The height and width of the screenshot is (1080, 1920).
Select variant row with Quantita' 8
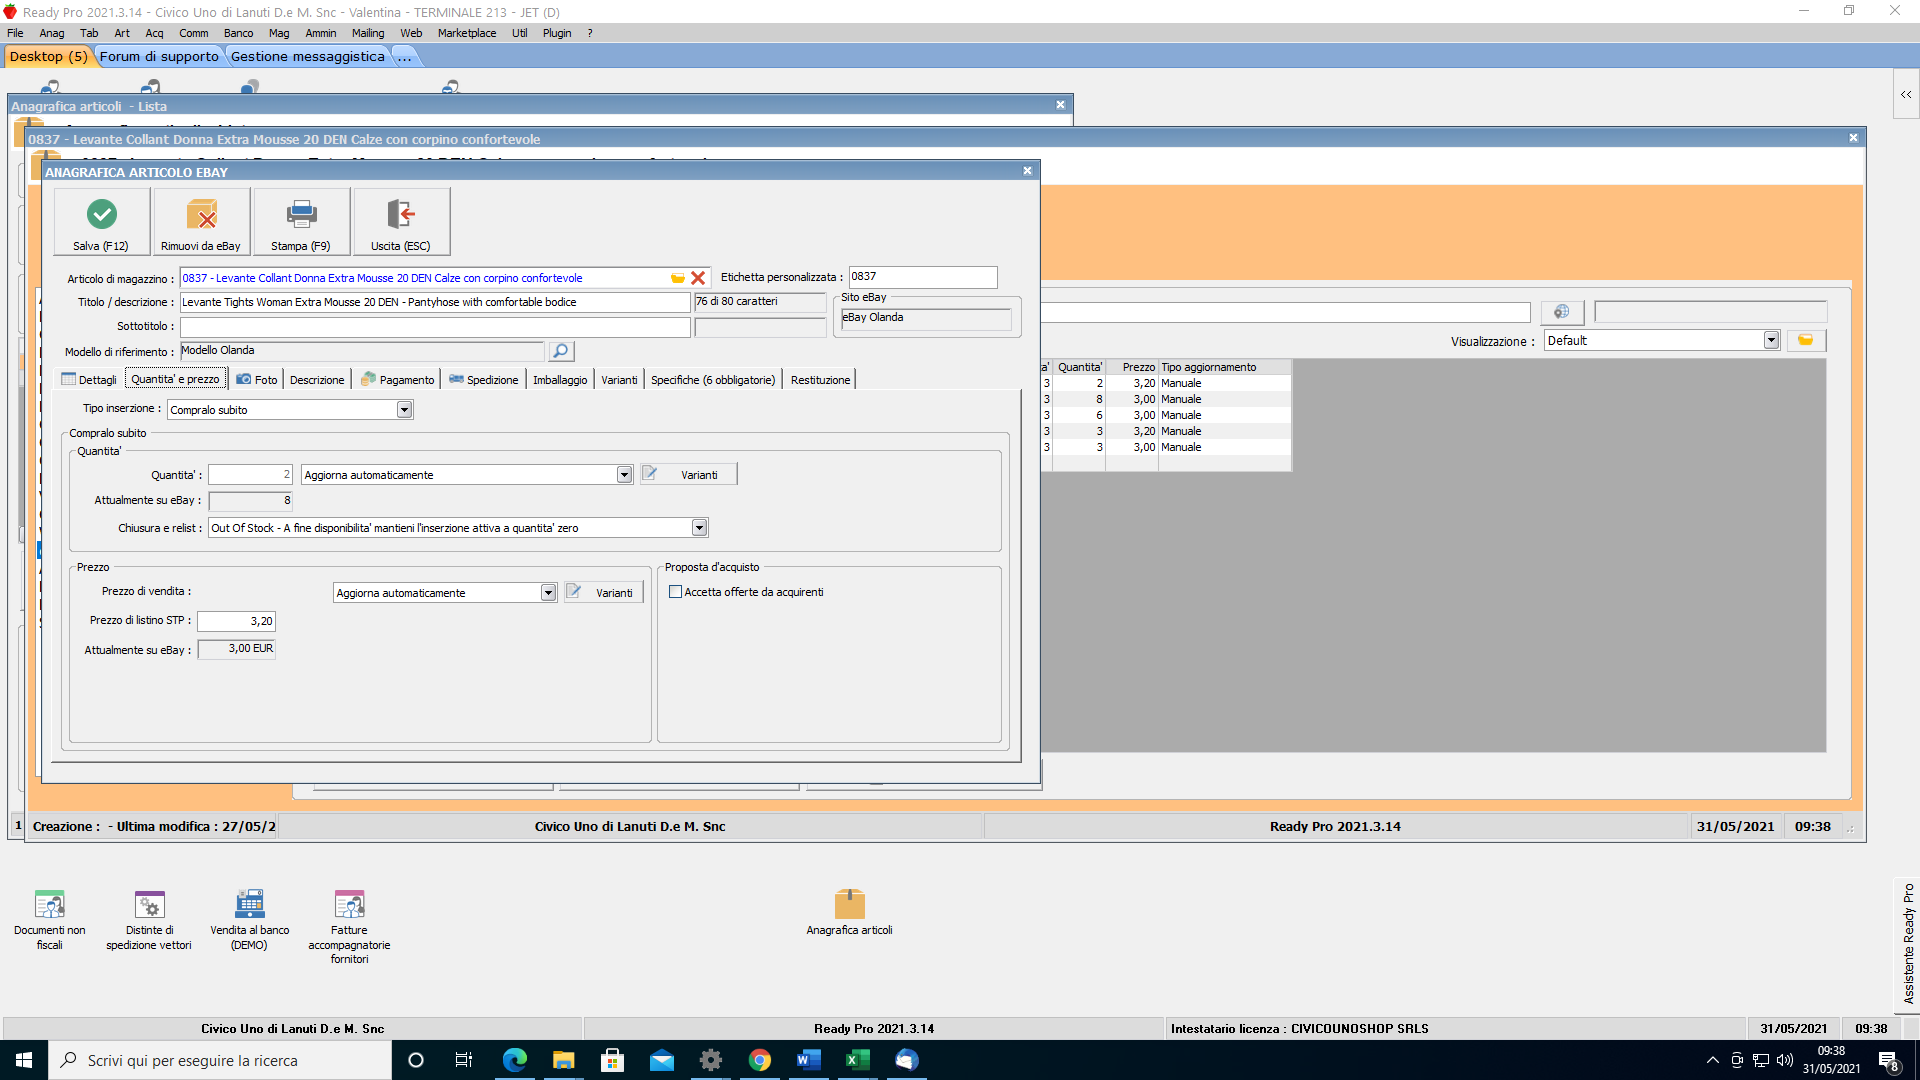pos(1167,399)
